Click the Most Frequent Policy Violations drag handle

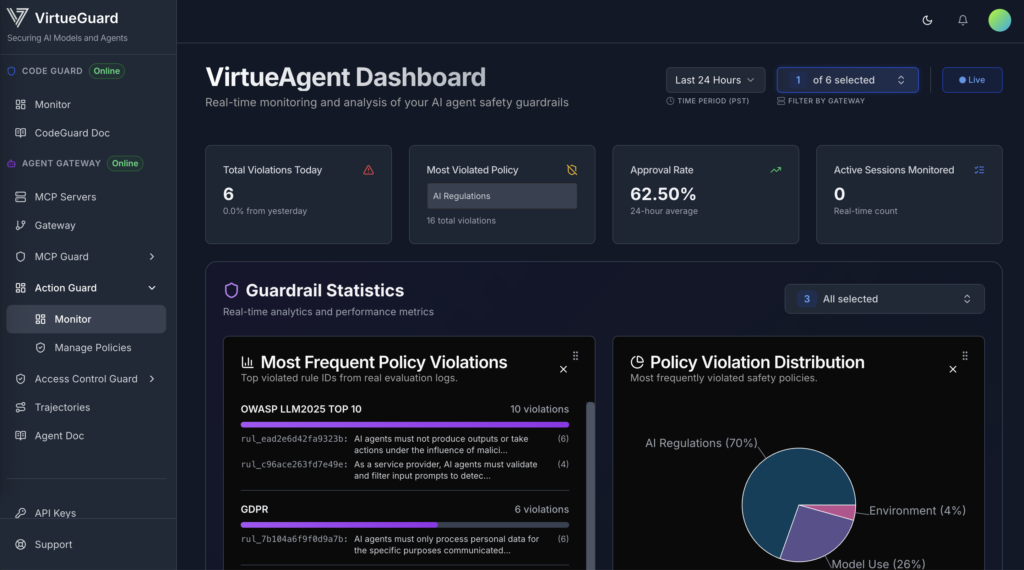(575, 356)
